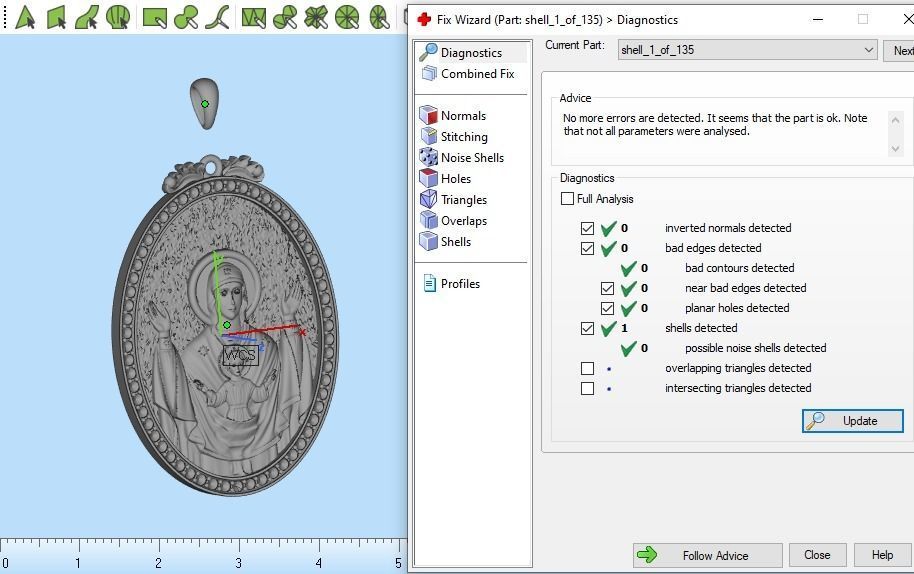Choose the brush marking tool
The width and height of the screenshot is (914, 574).
pos(186,17)
